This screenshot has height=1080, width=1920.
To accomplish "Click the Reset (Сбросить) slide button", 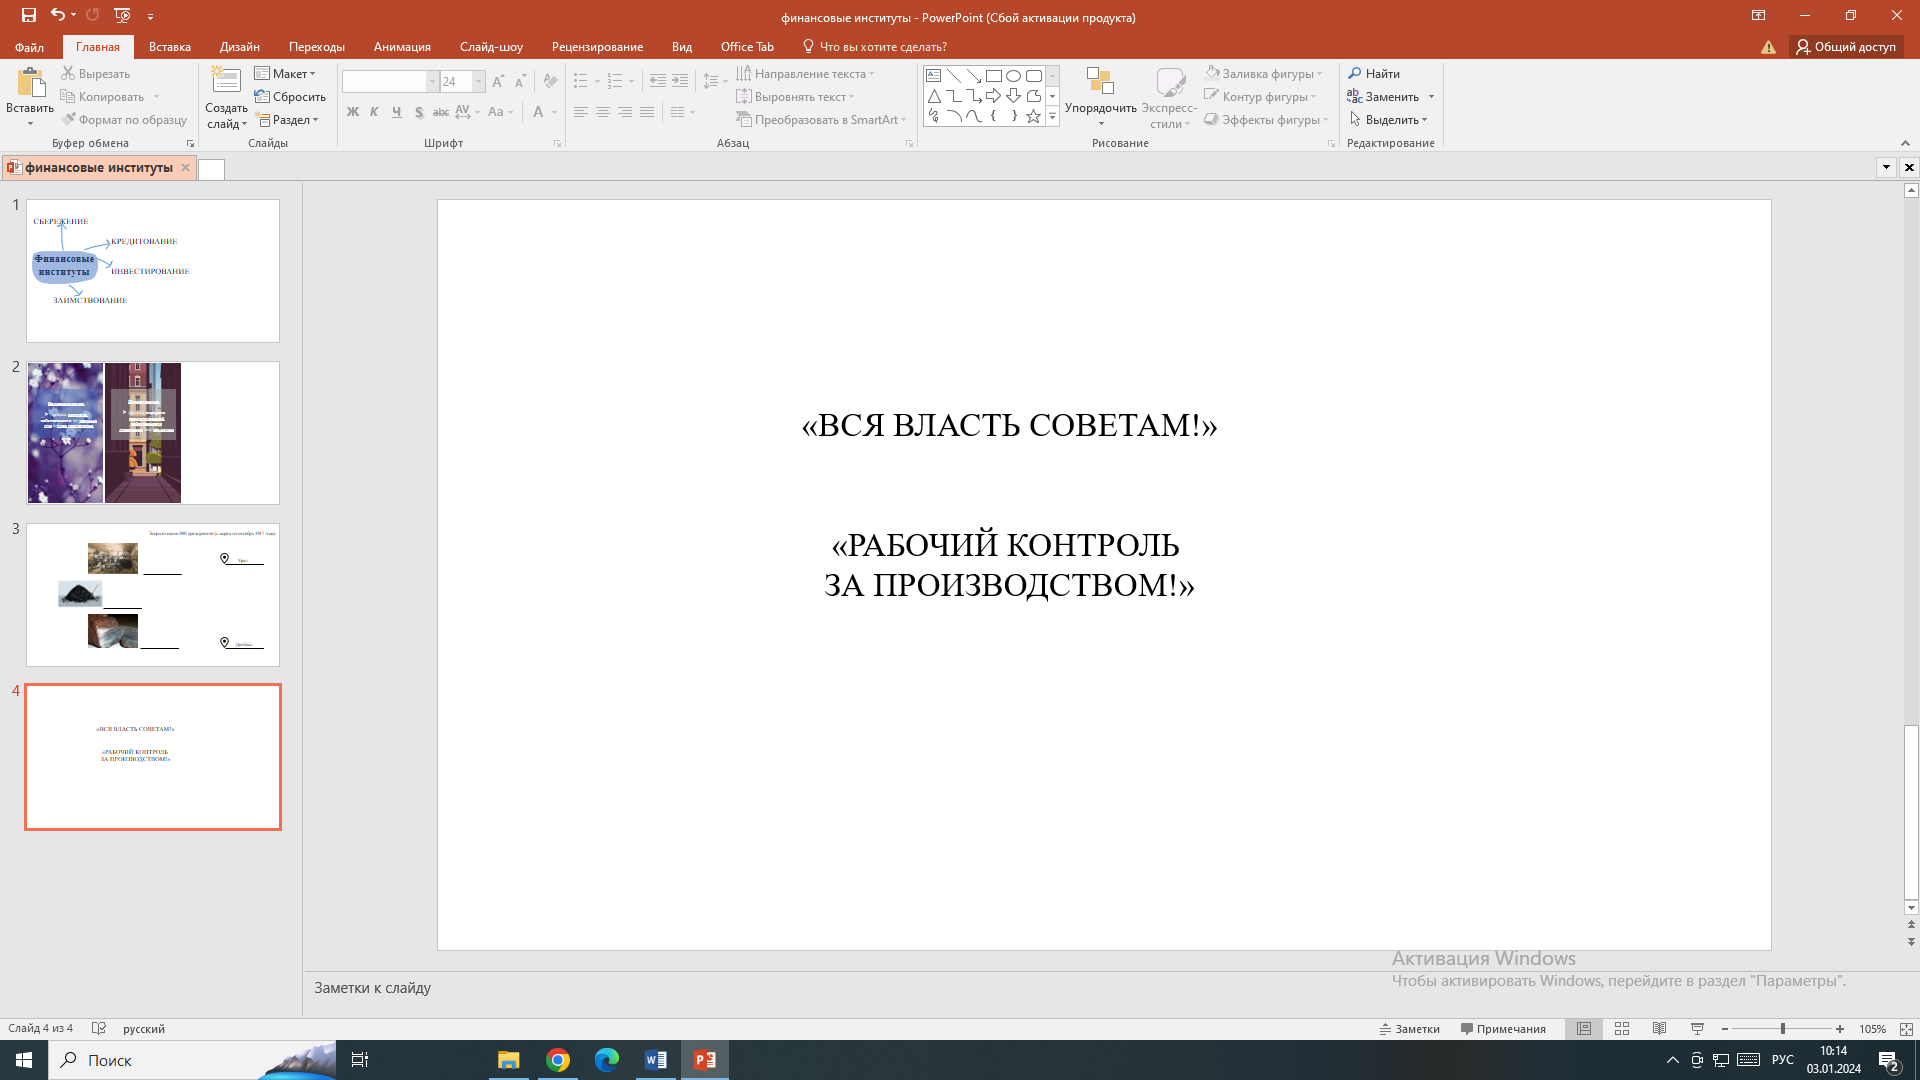I will tap(290, 97).
